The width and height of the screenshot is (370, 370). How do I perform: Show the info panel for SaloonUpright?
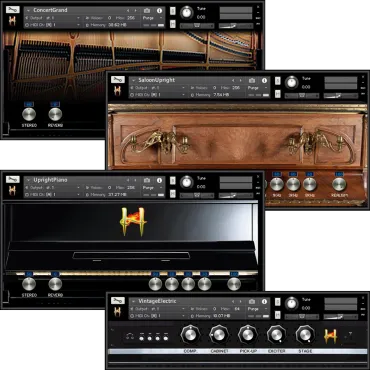(x=264, y=81)
